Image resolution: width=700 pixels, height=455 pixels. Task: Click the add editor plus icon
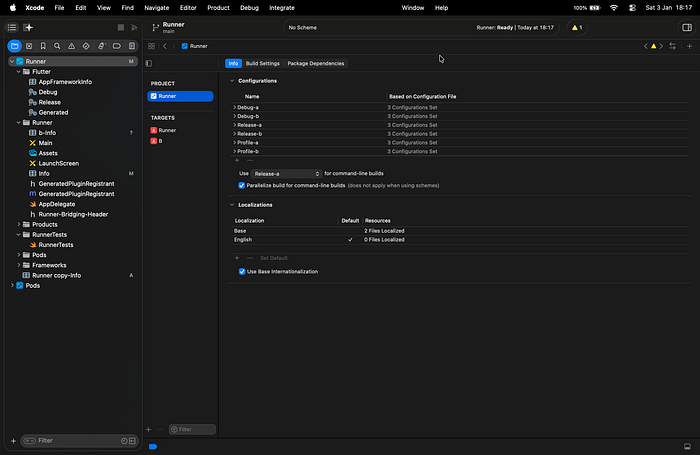[x=689, y=46]
